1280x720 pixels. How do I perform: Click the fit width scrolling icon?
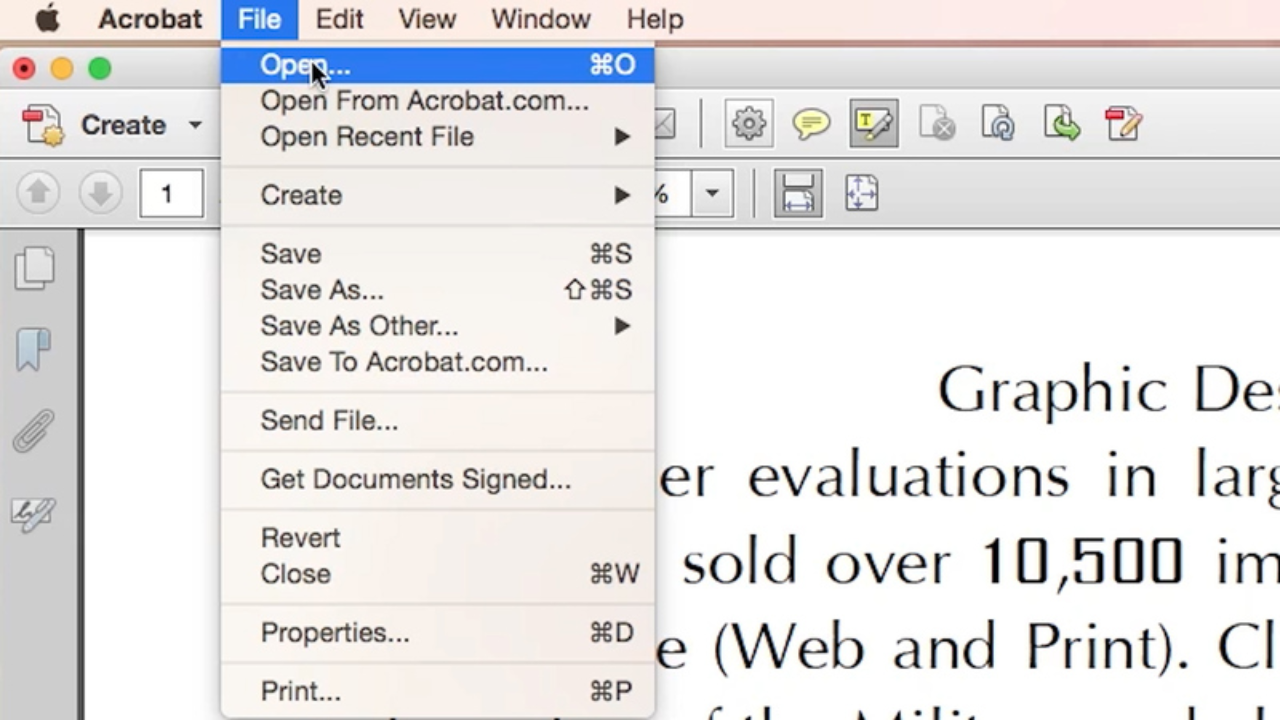click(798, 193)
